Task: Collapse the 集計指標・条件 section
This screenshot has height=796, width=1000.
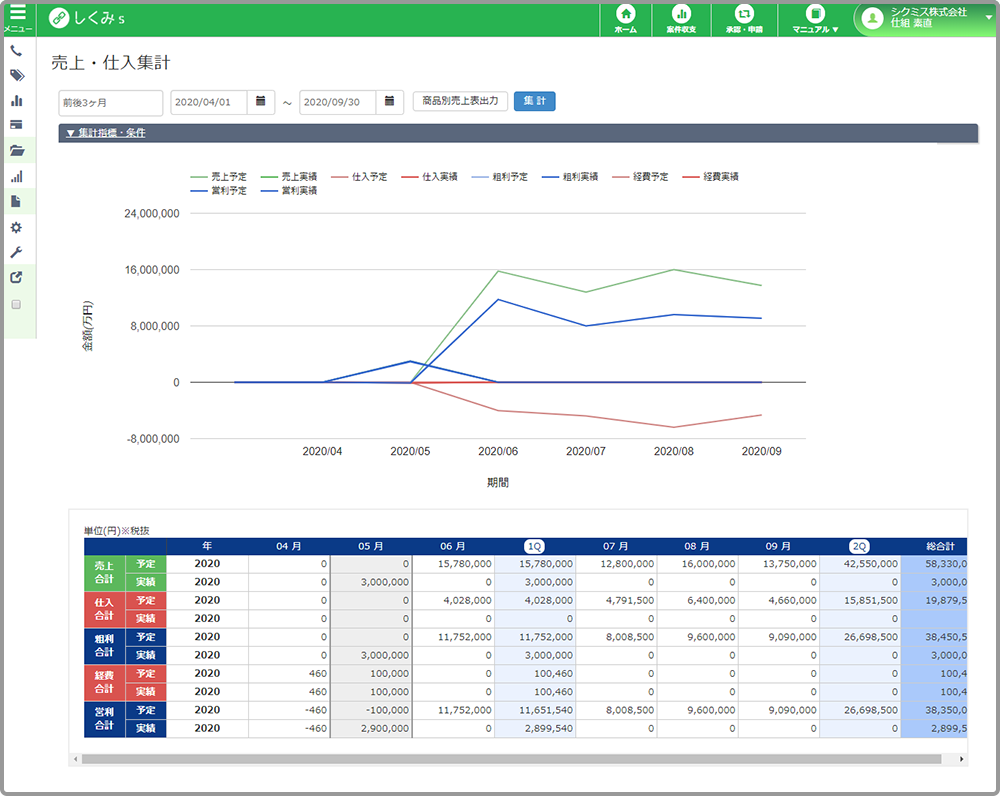Action: tap(106, 133)
